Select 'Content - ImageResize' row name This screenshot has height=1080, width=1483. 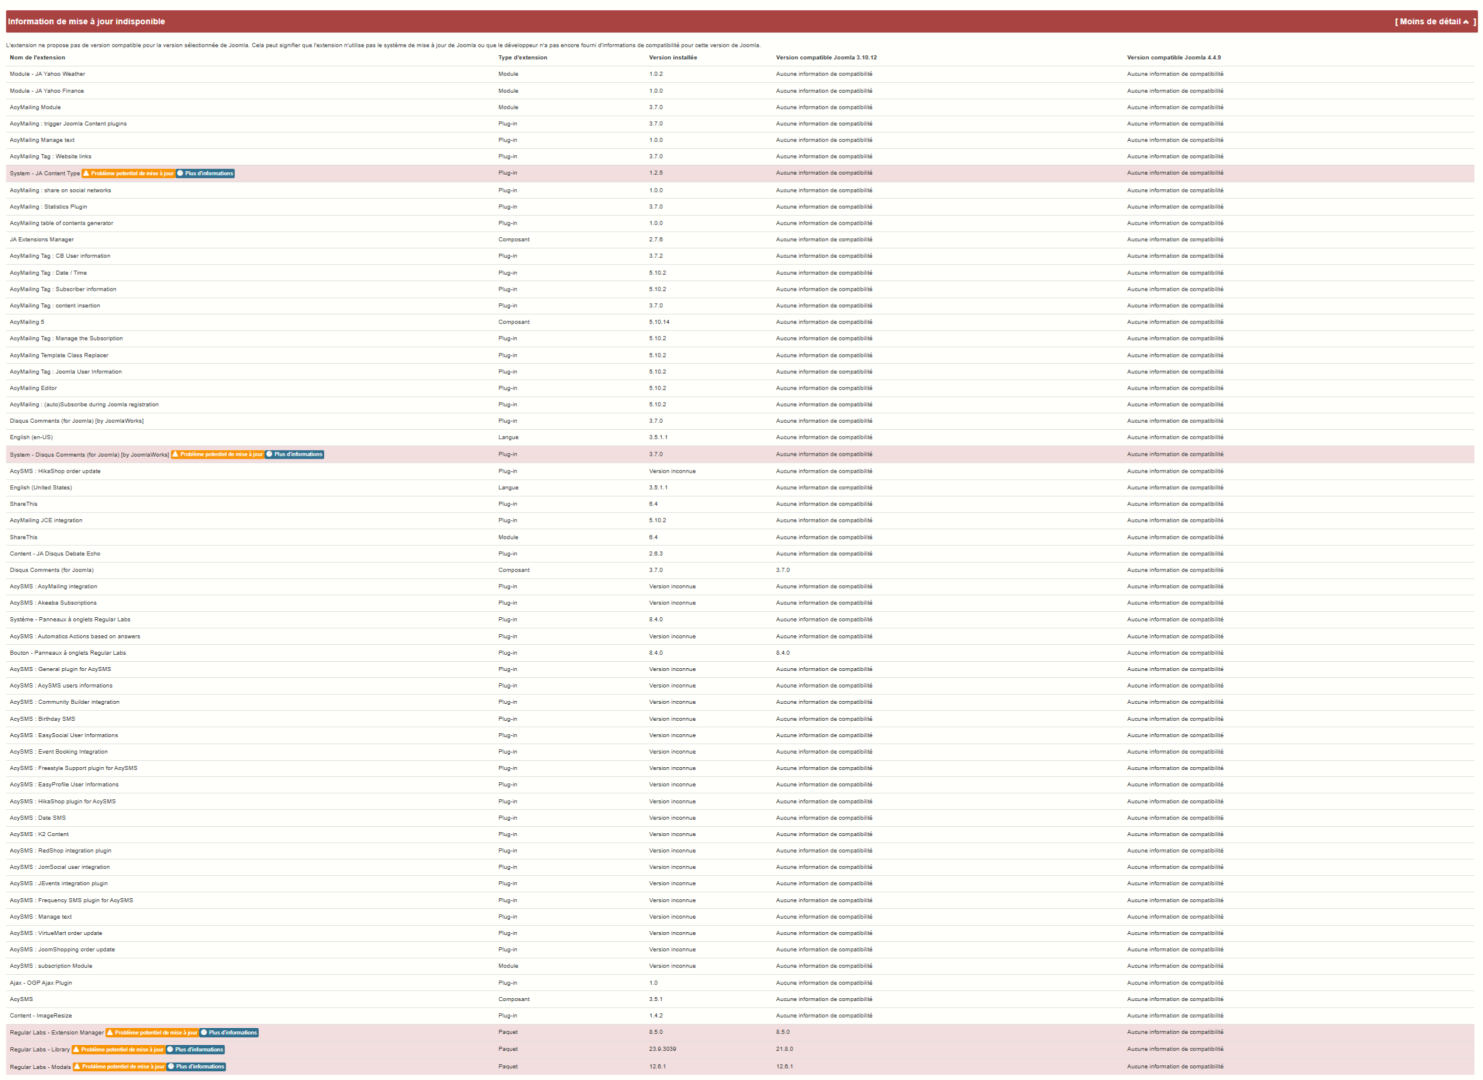pos(41,1016)
